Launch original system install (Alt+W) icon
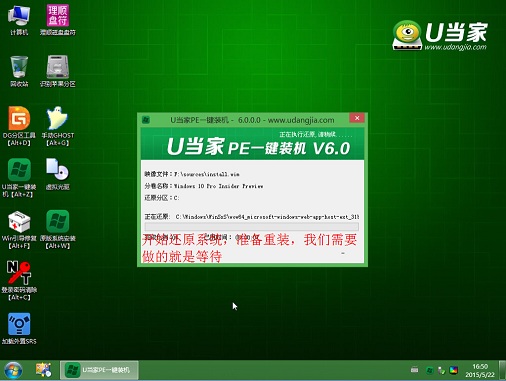 tap(58, 229)
